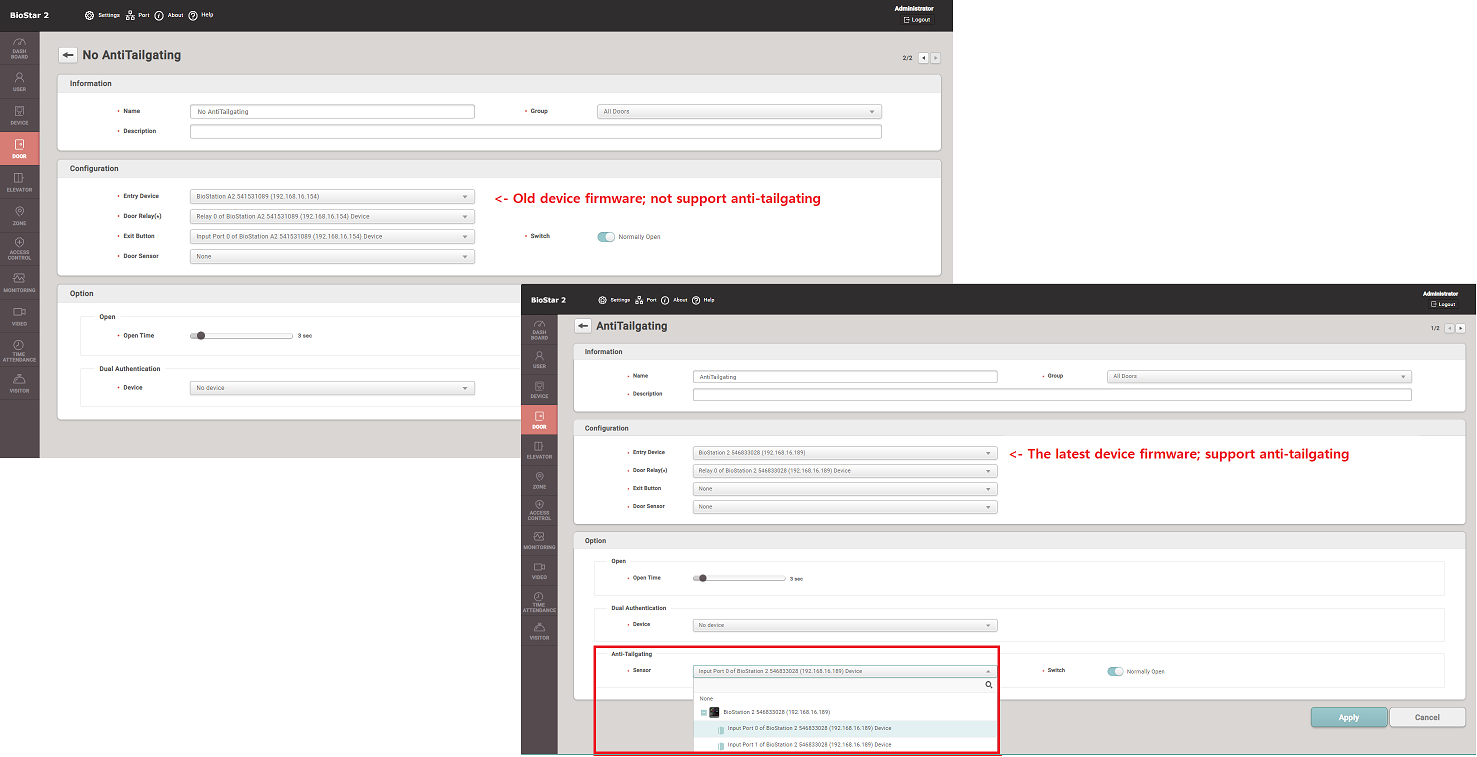The width and height of the screenshot is (1477, 757).
Task: Open Door Relay dropdown for BioStation A2
Action: click(x=332, y=216)
